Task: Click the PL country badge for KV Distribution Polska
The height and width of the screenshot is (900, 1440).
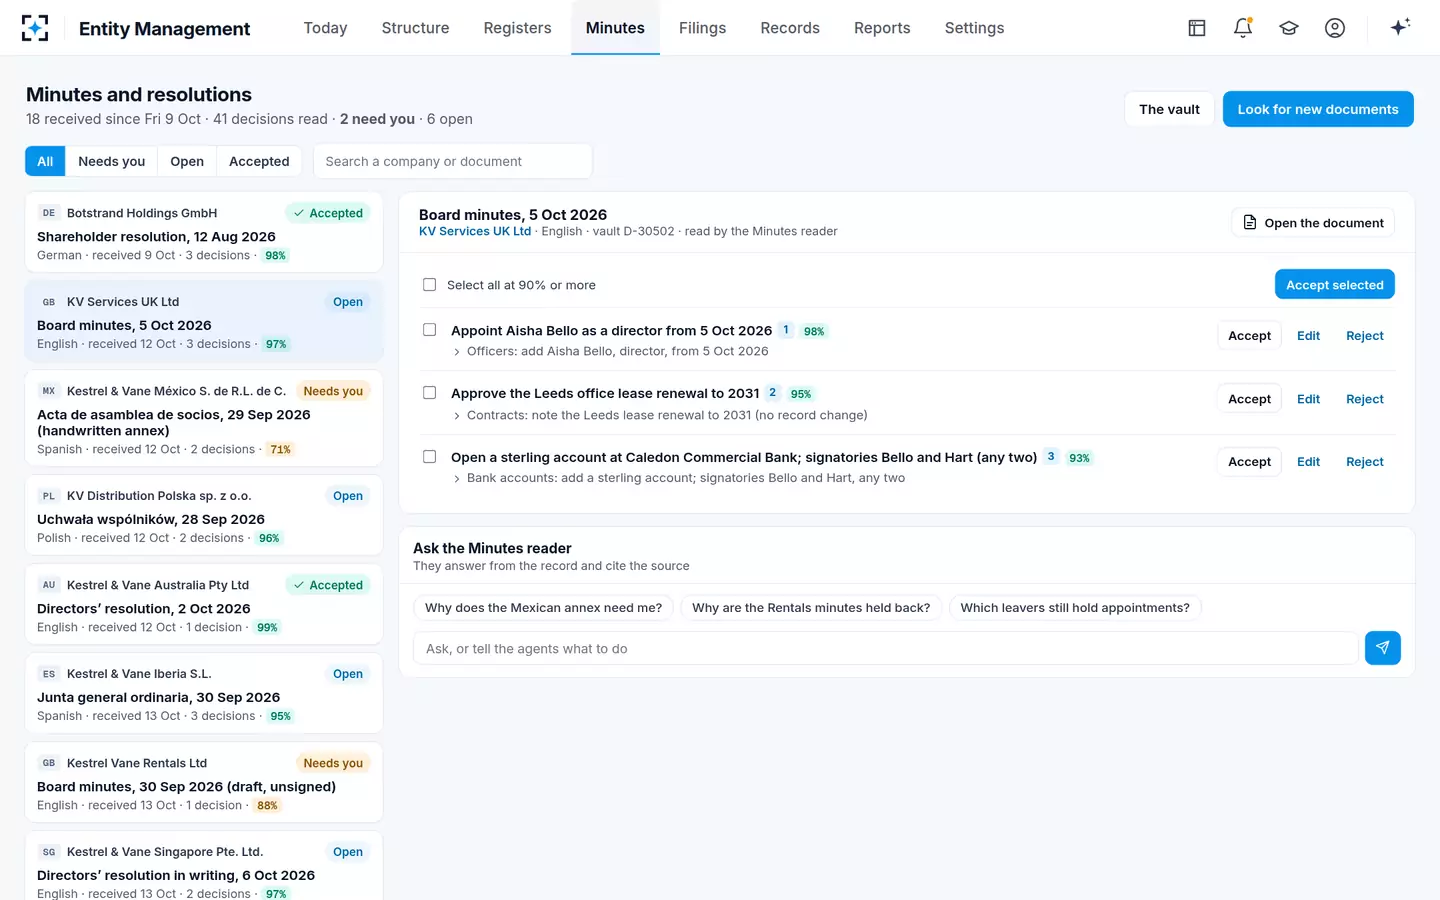Action: click(49, 496)
